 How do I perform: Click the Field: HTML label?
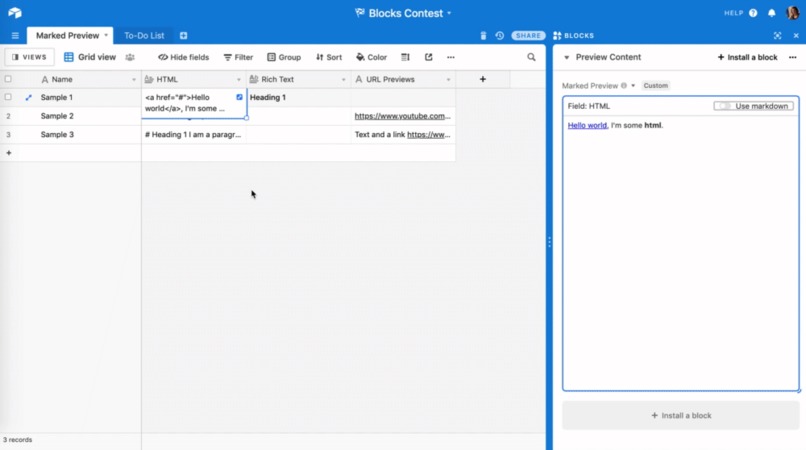click(x=589, y=106)
